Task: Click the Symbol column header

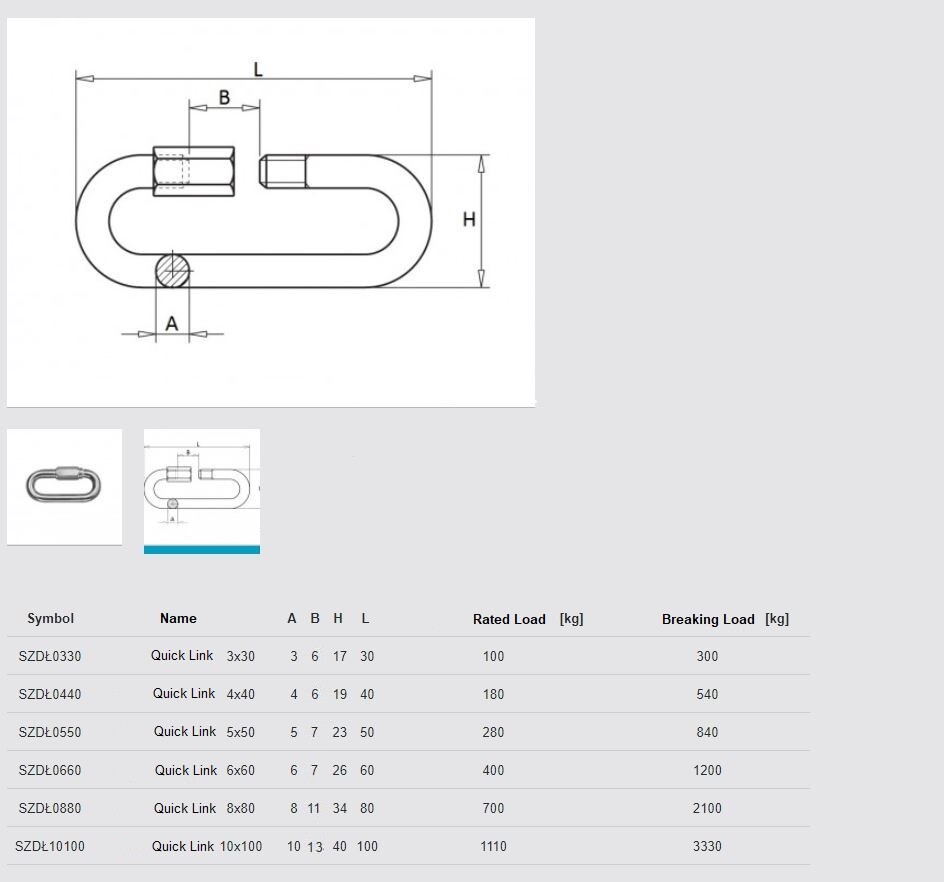Action: pyautogui.click(x=50, y=619)
